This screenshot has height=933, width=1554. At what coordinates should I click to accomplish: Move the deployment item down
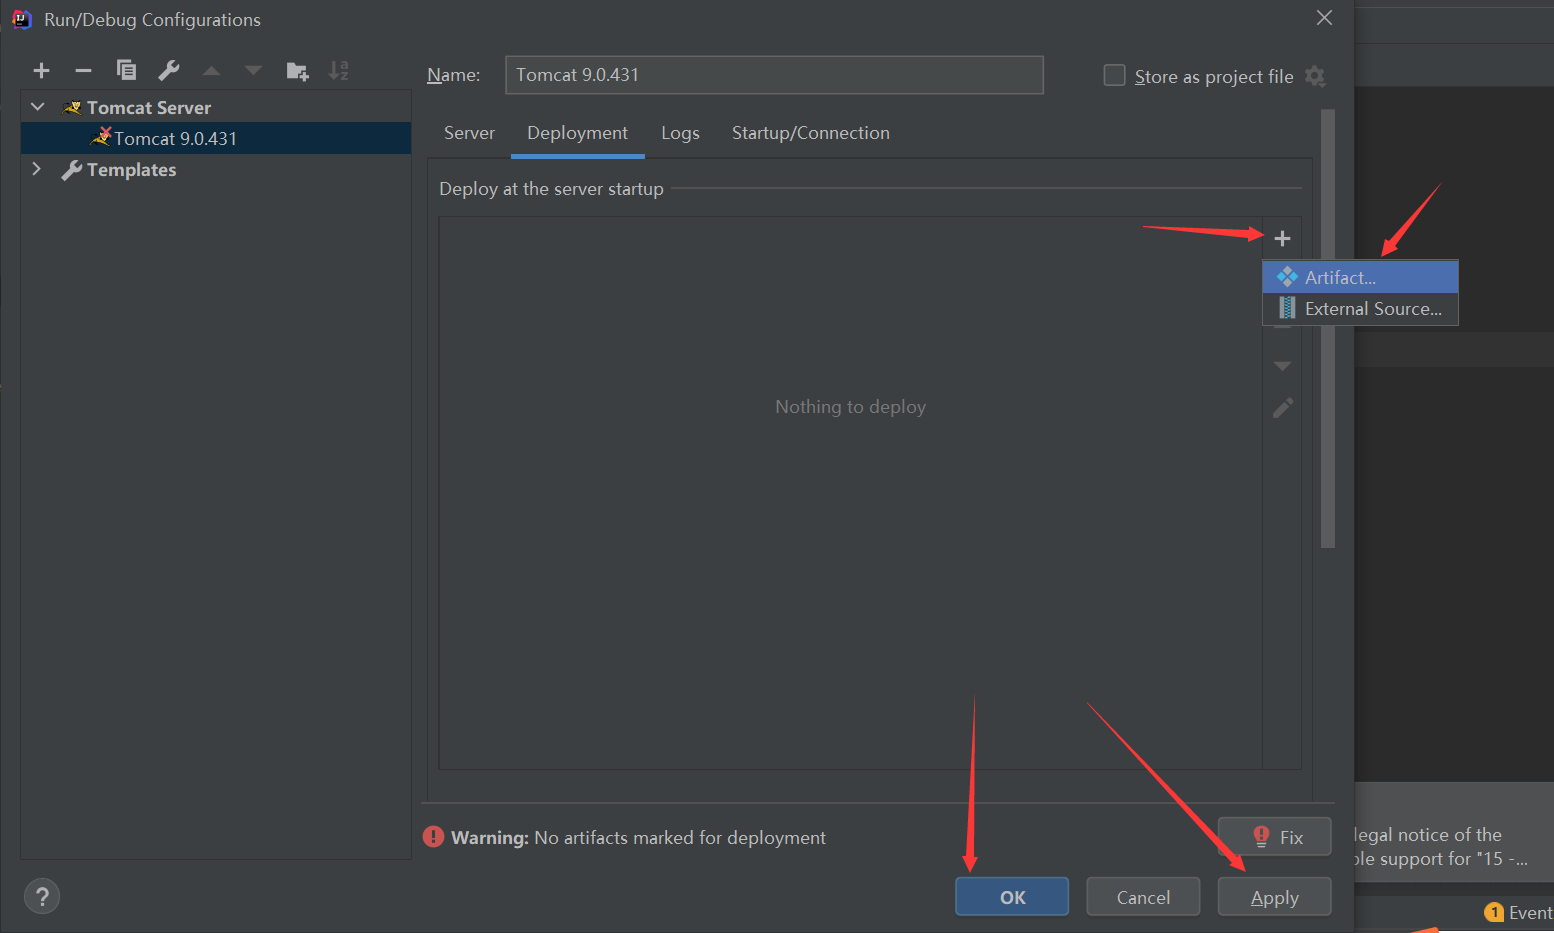[x=1282, y=366]
